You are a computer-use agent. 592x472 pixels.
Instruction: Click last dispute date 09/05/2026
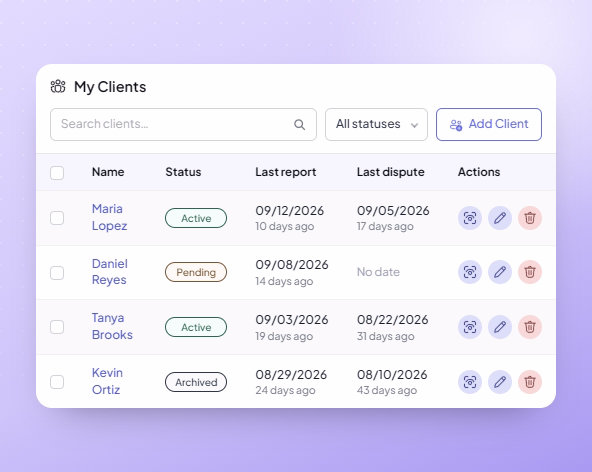point(393,210)
